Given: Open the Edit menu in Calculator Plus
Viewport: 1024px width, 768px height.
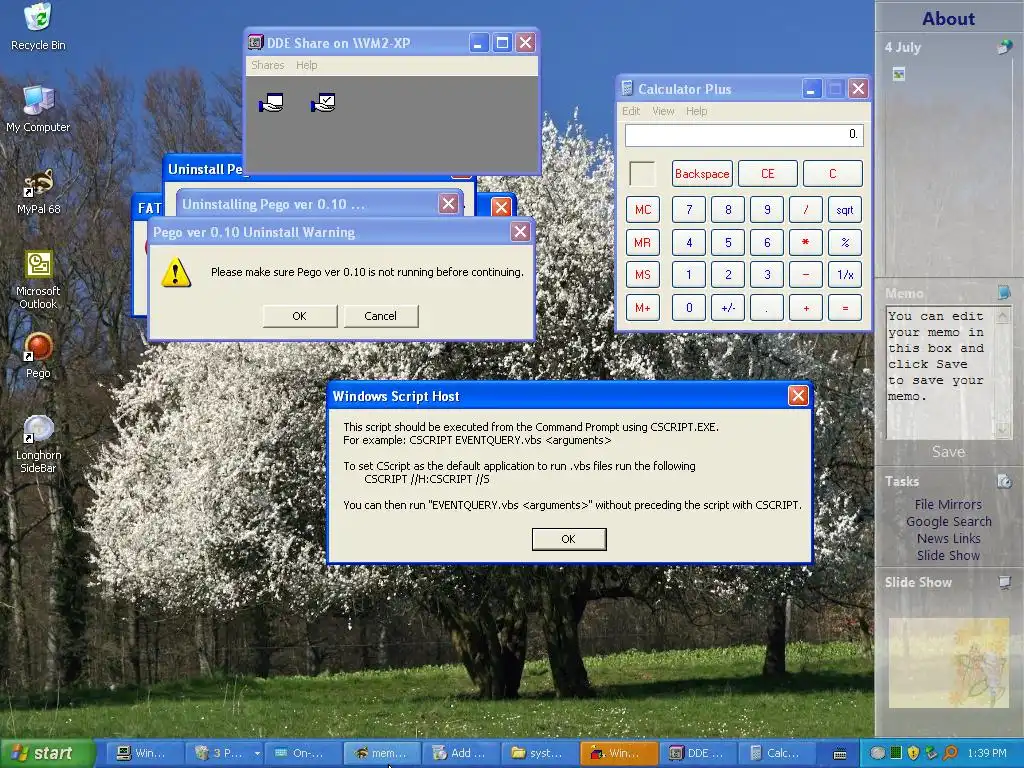Looking at the screenshot, I should (630, 111).
